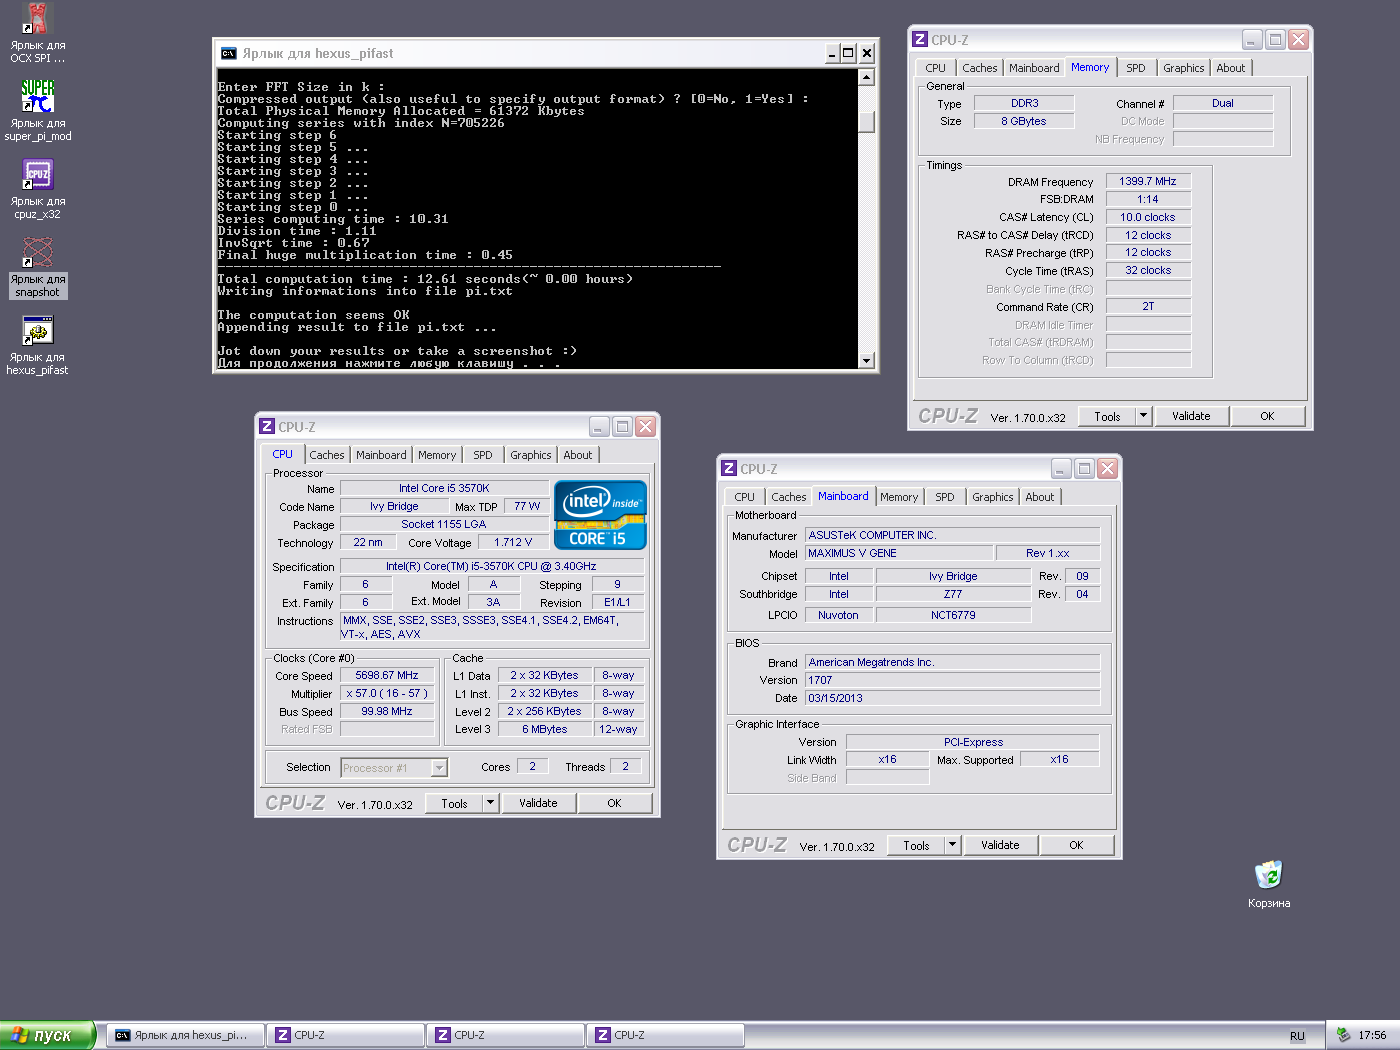Click the console window title bar icon
Viewport: 1400px width, 1050px height.
[229, 53]
